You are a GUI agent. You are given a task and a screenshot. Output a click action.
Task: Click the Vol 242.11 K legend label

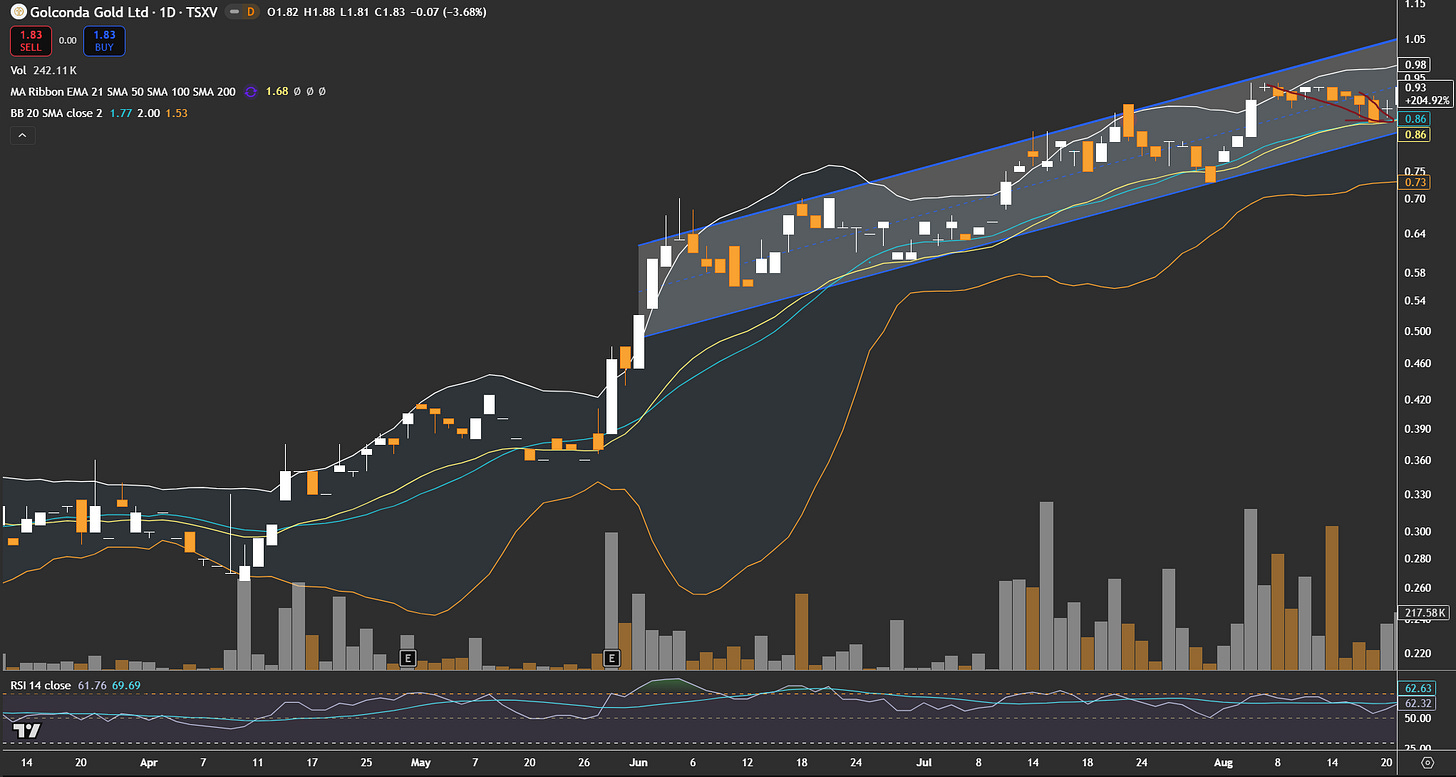[x=44, y=71]
